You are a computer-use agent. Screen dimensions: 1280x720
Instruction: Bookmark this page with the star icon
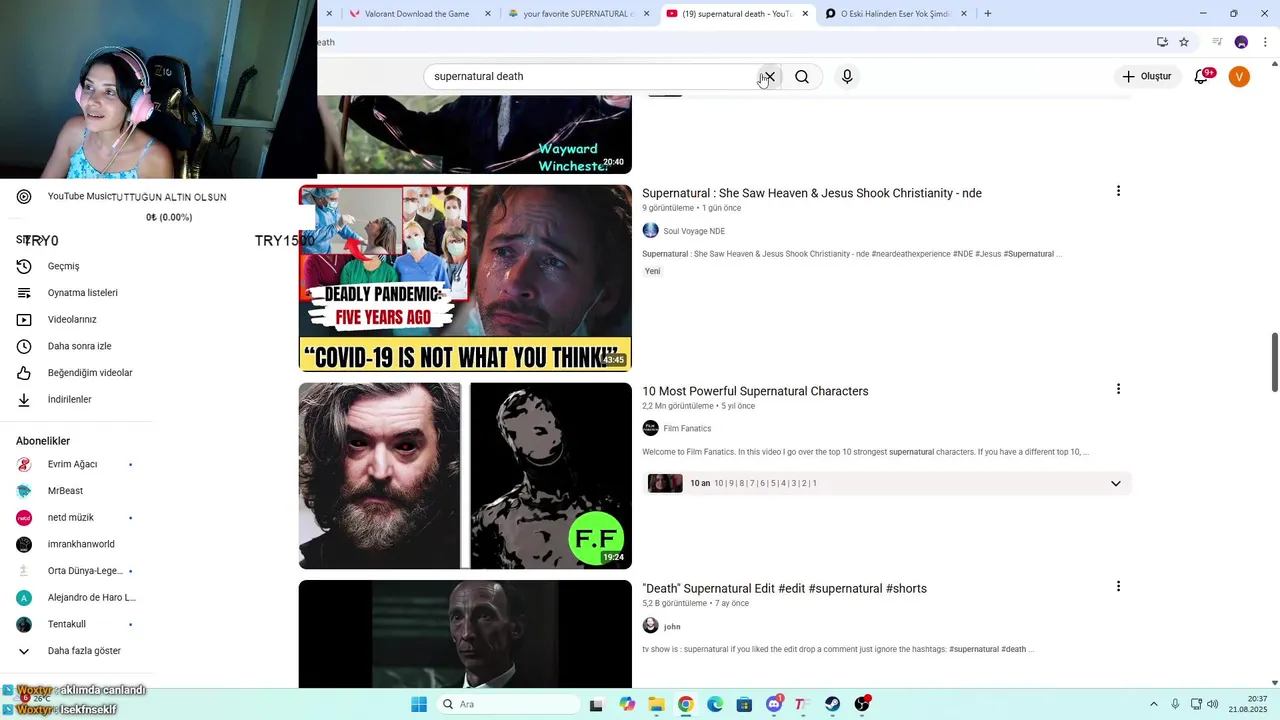[x=1184, y=42]
